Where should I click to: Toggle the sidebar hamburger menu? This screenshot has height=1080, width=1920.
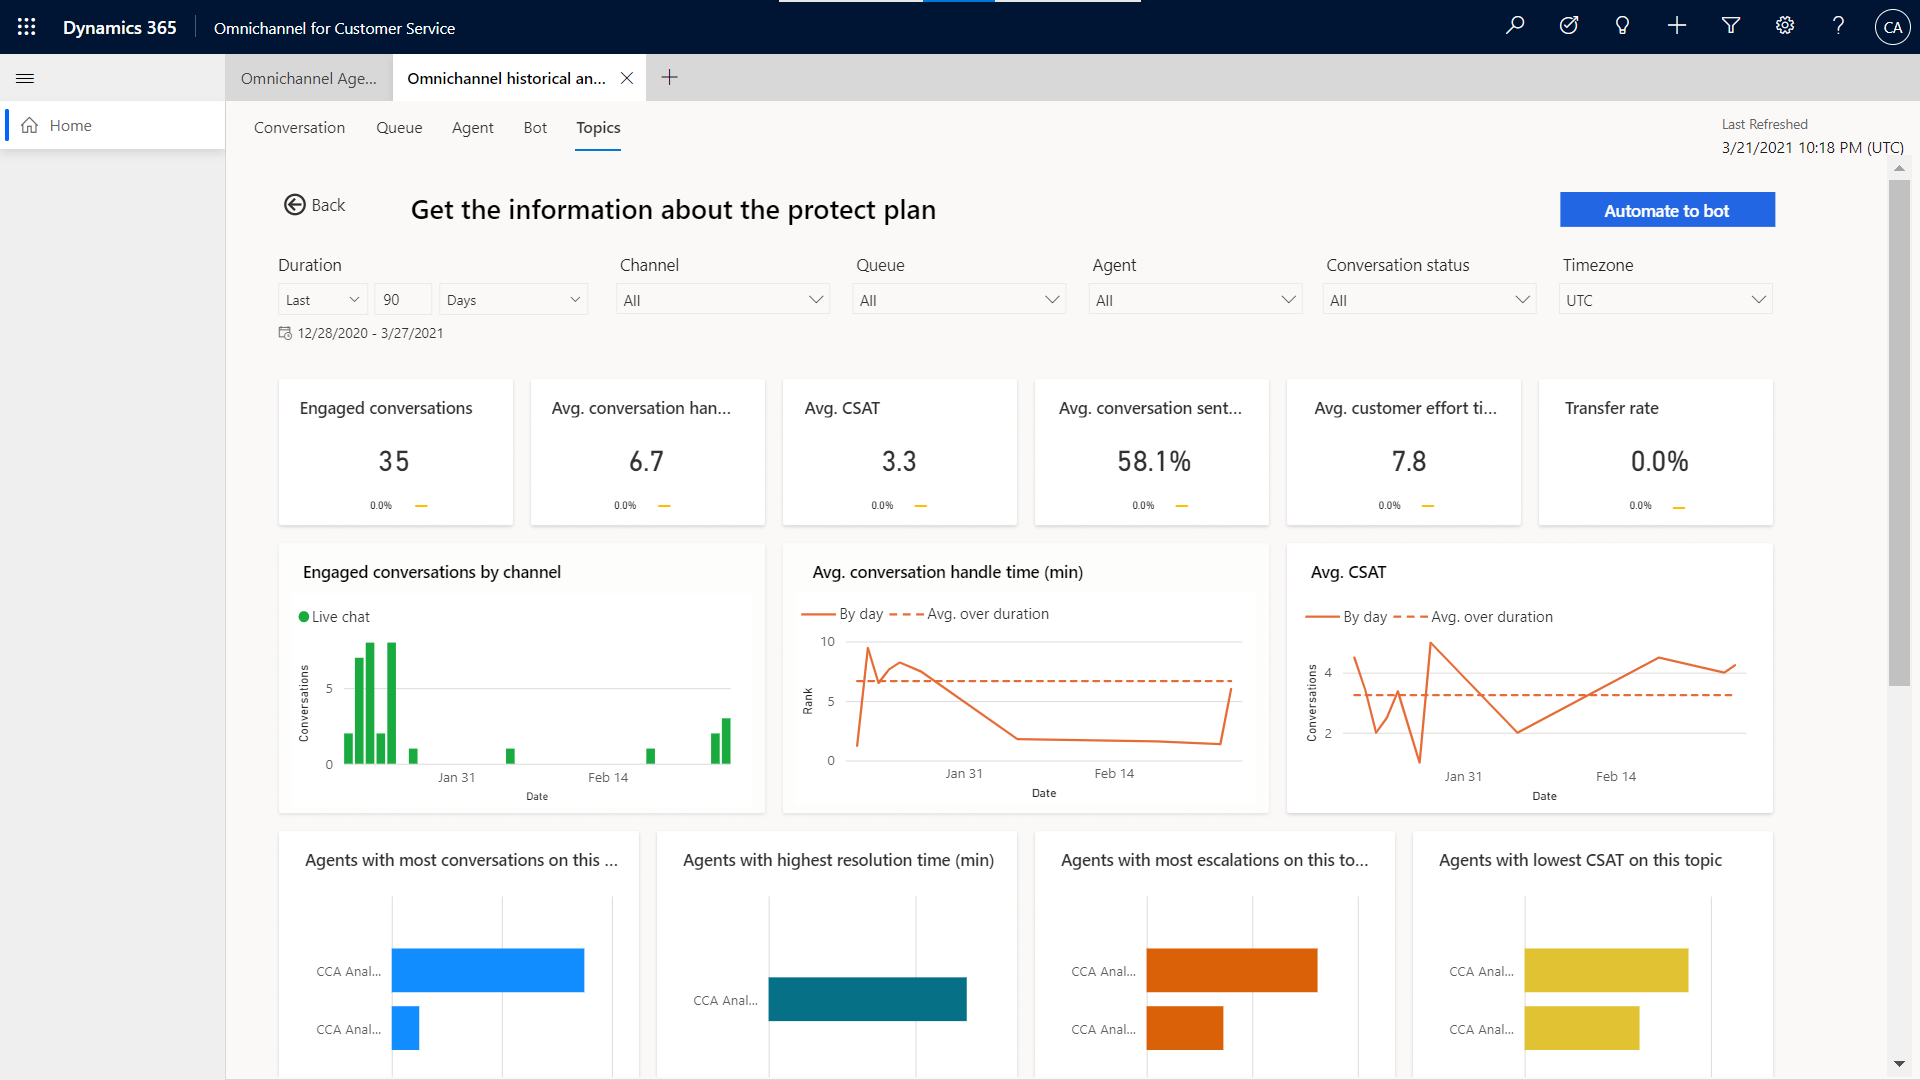(x=25, y=78)
